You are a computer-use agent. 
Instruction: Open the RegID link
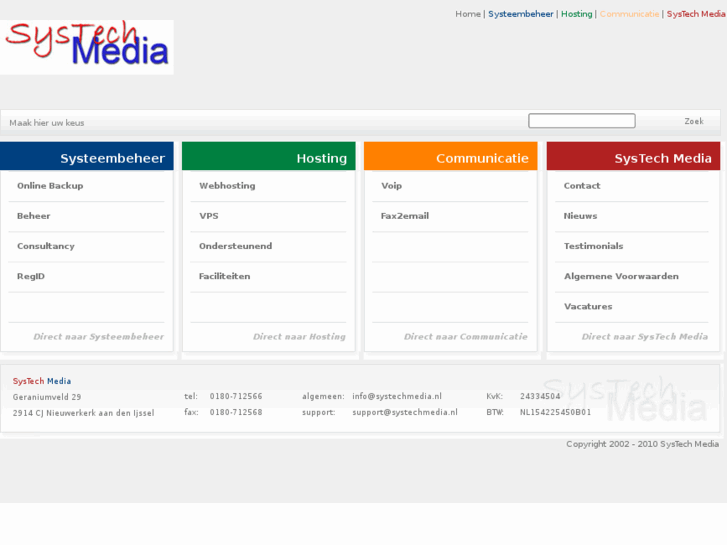pos(31,276)
